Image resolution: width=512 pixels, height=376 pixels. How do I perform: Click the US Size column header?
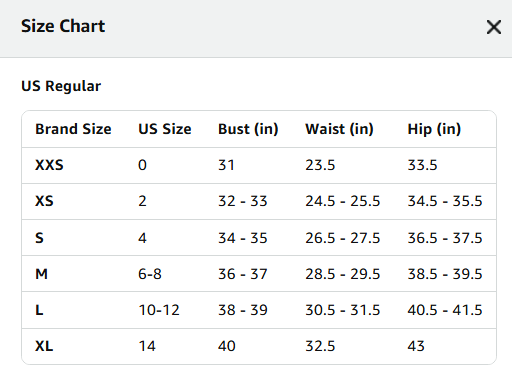click(x=165, y=129)
